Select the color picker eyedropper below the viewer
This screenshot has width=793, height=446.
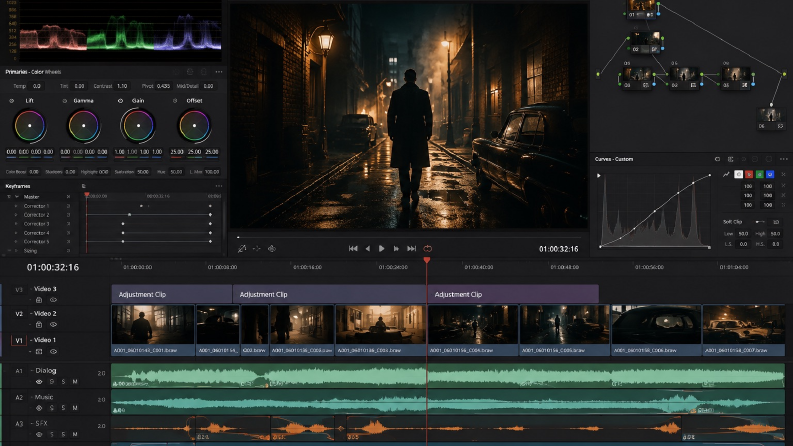(x=242, y=248)
